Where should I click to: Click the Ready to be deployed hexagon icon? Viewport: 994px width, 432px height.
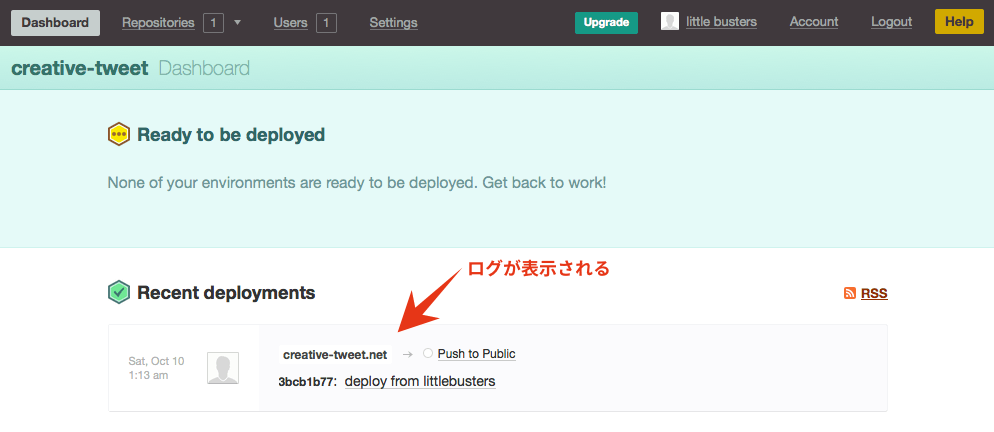[119, 134]
